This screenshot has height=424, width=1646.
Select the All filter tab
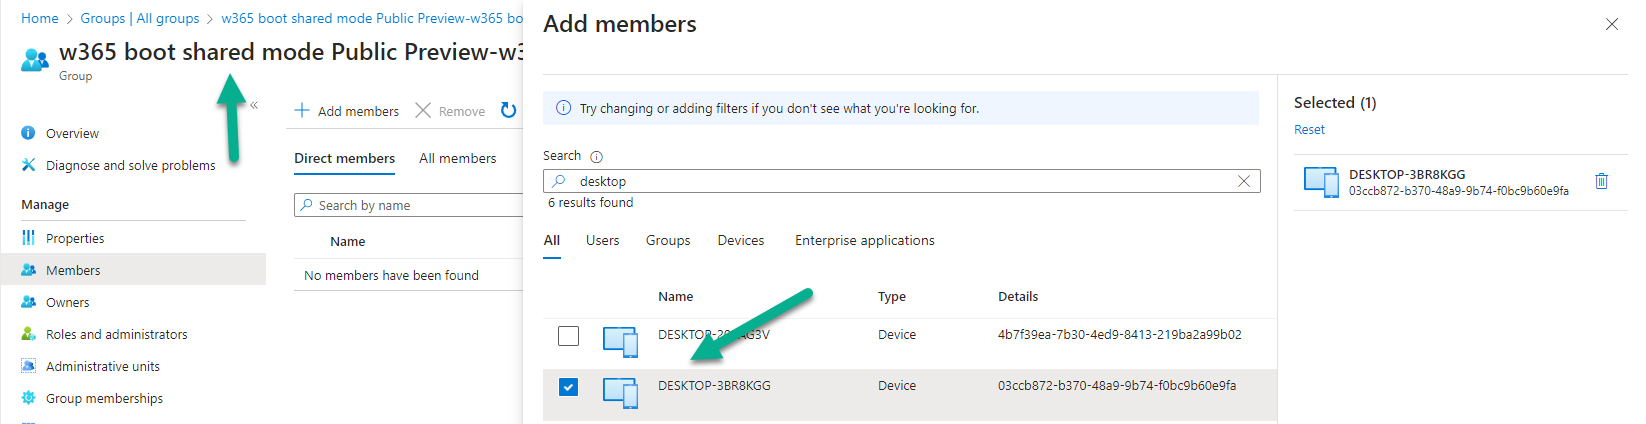click(552, 240)
